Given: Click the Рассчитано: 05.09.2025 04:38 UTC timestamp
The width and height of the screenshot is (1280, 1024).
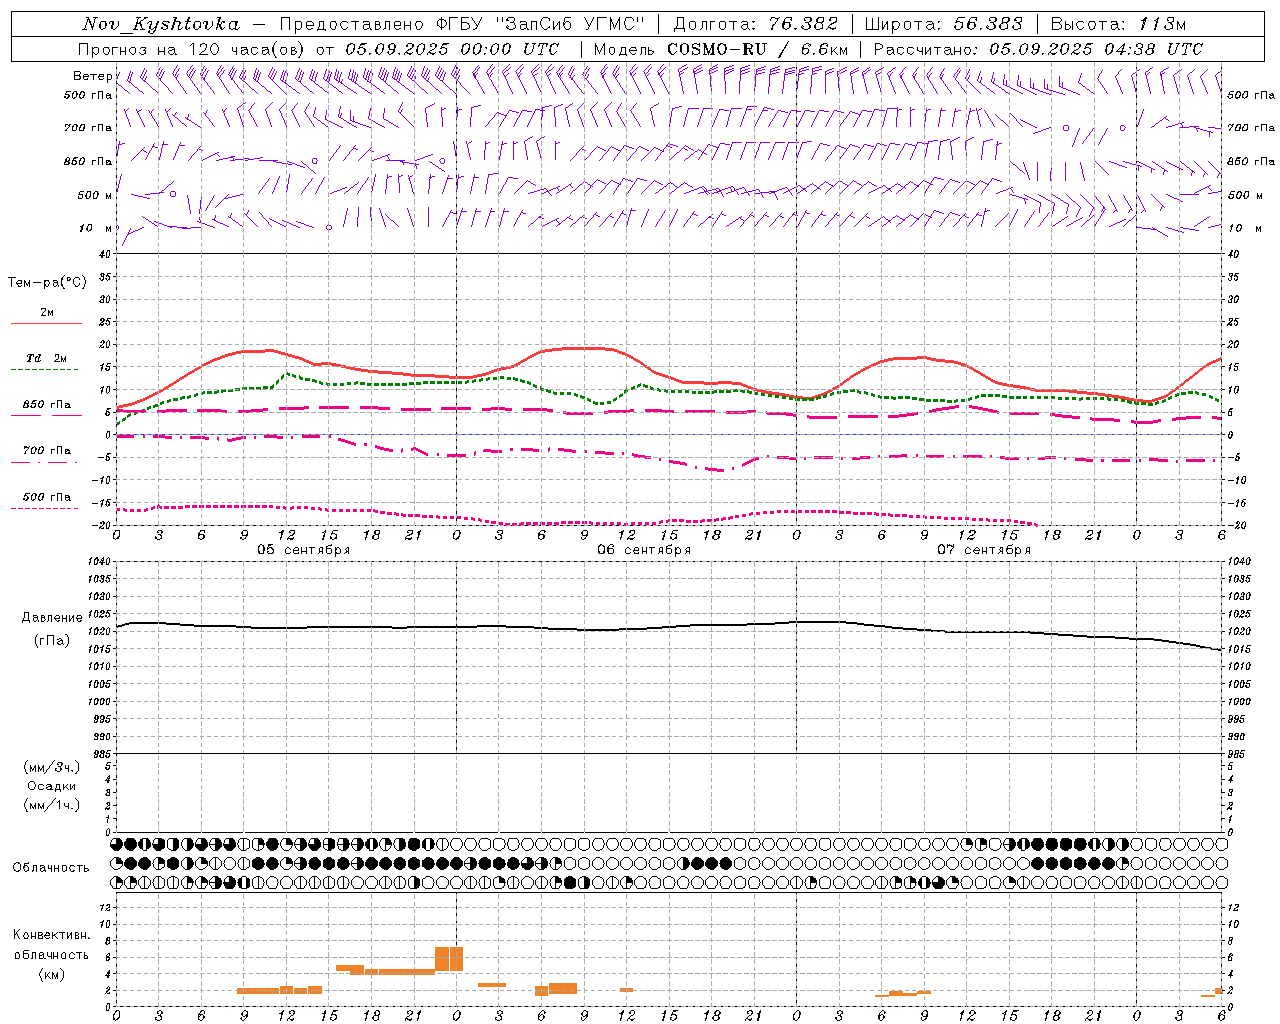Looking at the screenshot, I should [1038, 49].
